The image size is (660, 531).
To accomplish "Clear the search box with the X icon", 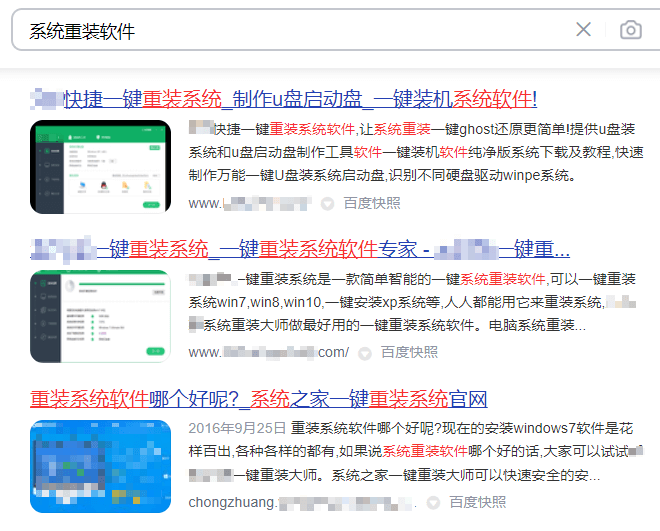I will coord(583,29).
